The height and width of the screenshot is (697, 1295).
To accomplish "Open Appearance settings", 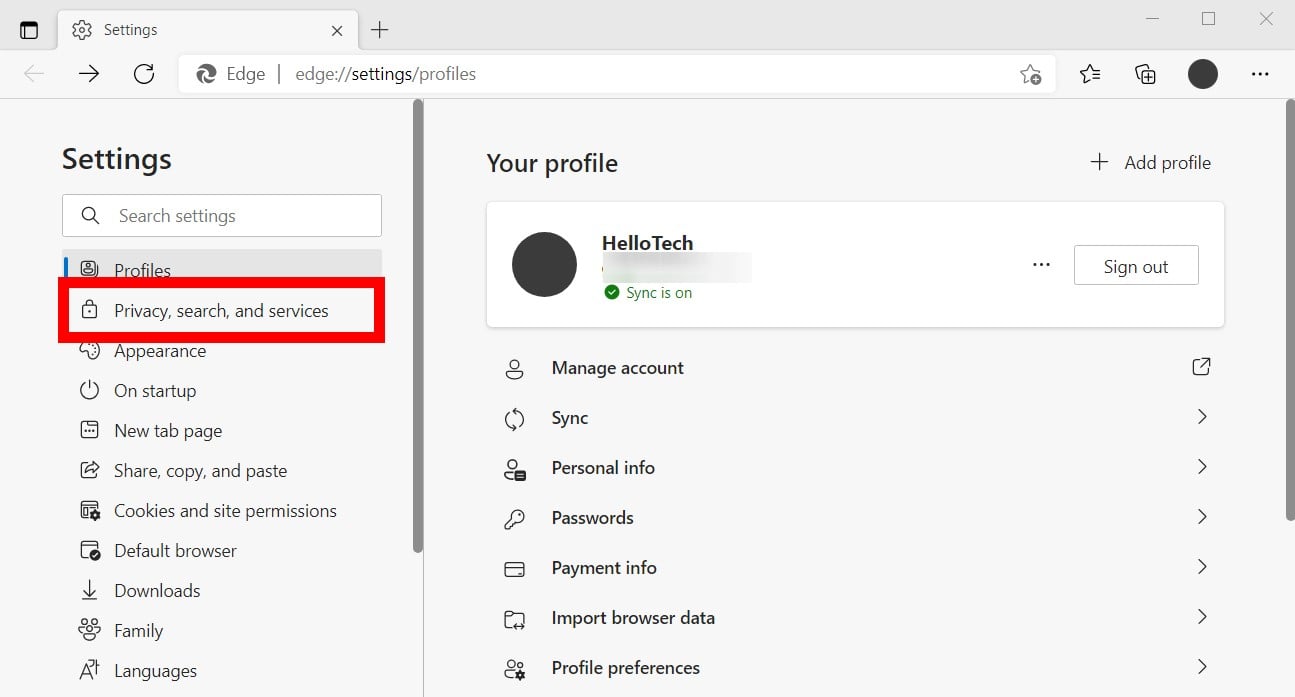I will pyautogui.click(x=222, y=351).
